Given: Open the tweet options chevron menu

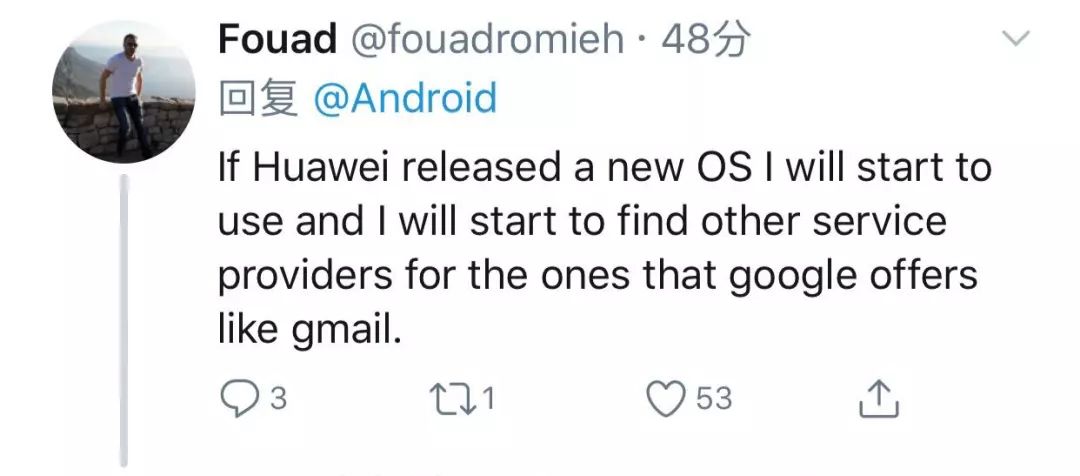Looking at the screenshot, I should [1016, 41].
